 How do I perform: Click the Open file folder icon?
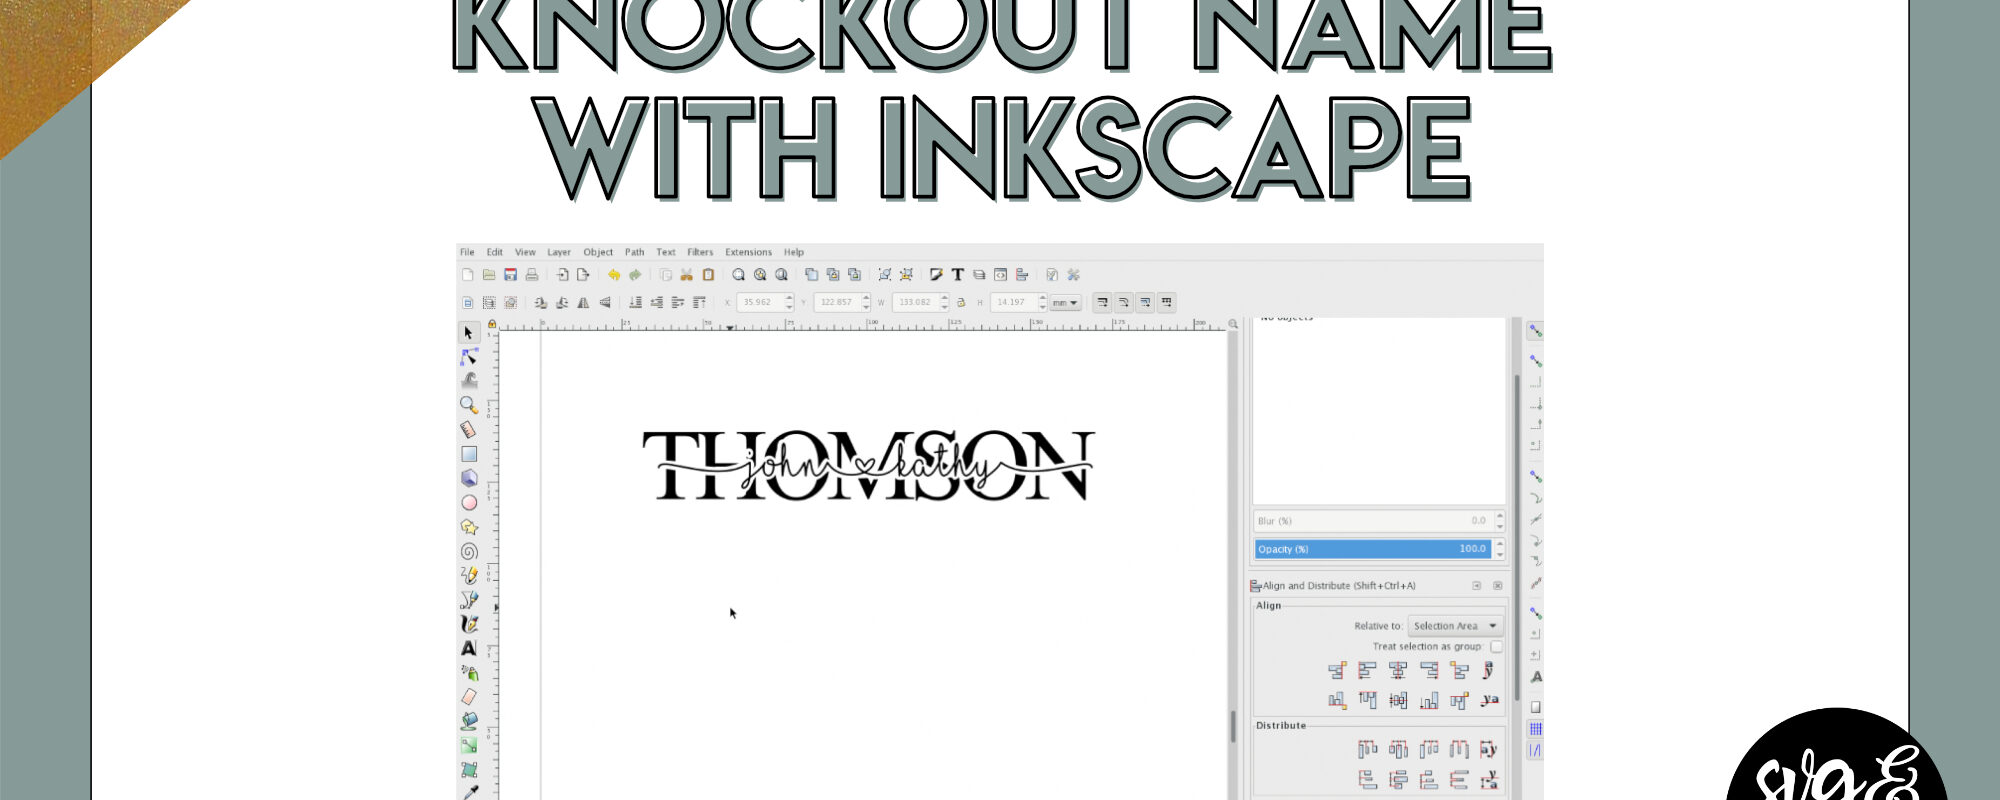[489, 275]
